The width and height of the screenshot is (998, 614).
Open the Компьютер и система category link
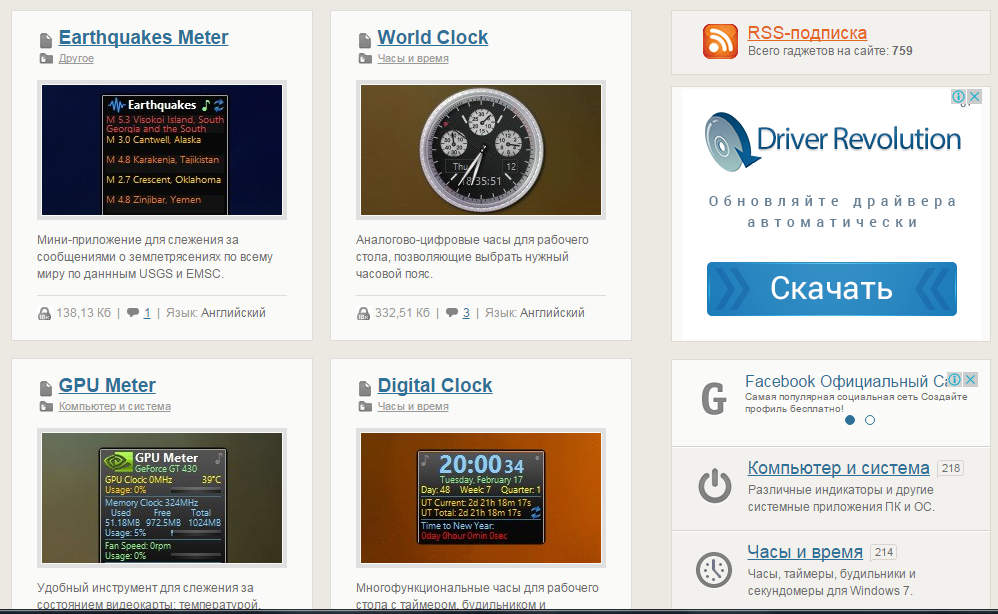pyautogui.click(x=838, y=468)
